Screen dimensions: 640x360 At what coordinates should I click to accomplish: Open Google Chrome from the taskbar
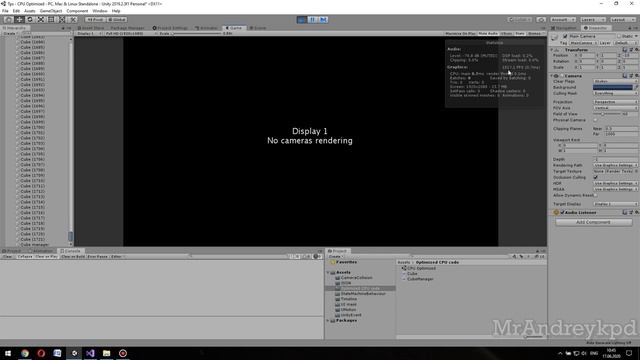tap(25, 353)
